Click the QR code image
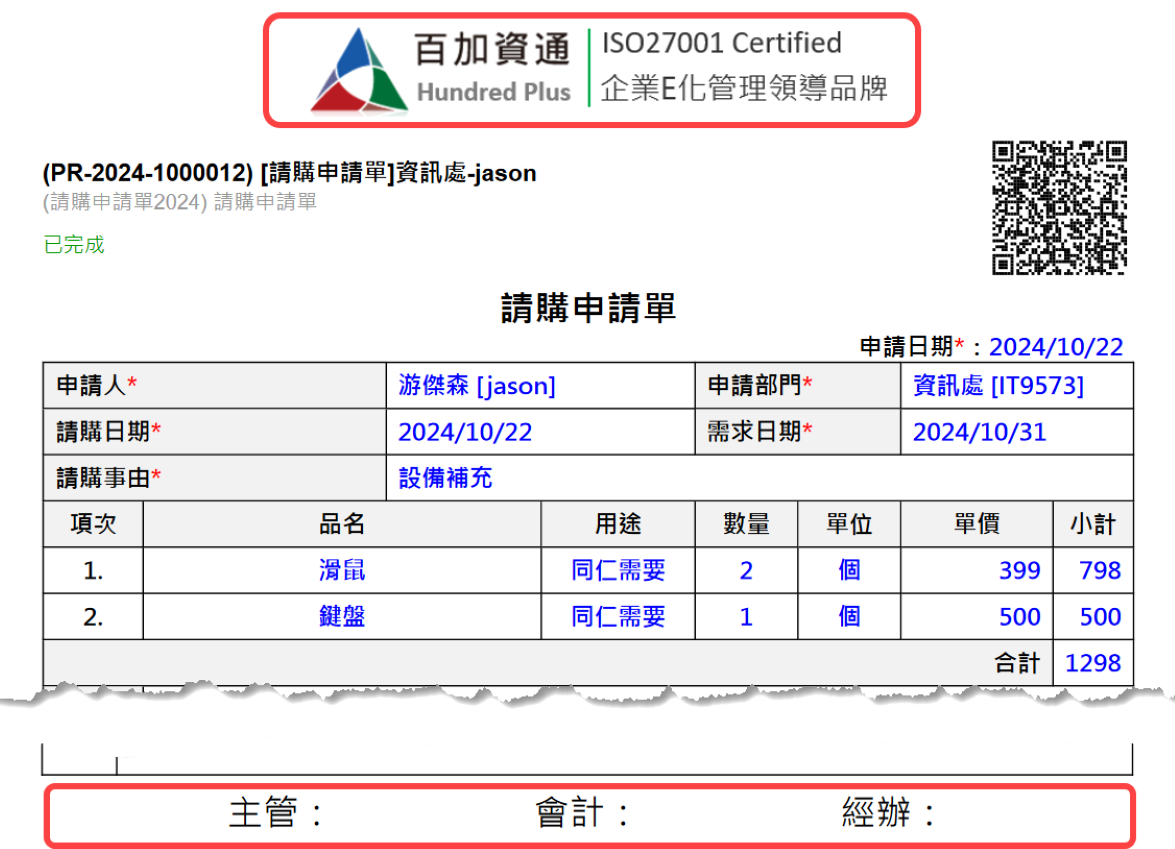The image size is (1175, 849). [x=1060, y=208]
